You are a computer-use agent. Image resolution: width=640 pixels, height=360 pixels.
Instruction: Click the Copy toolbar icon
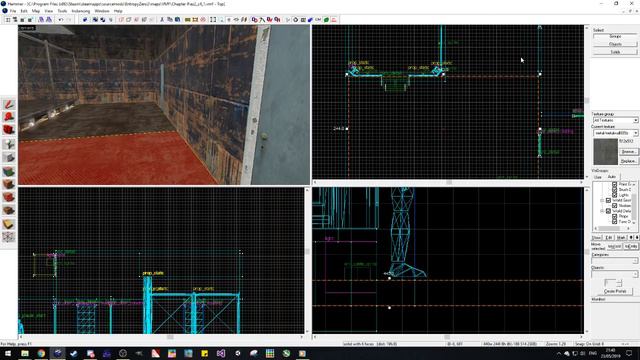pyautogui.click(x=170, y=20)
